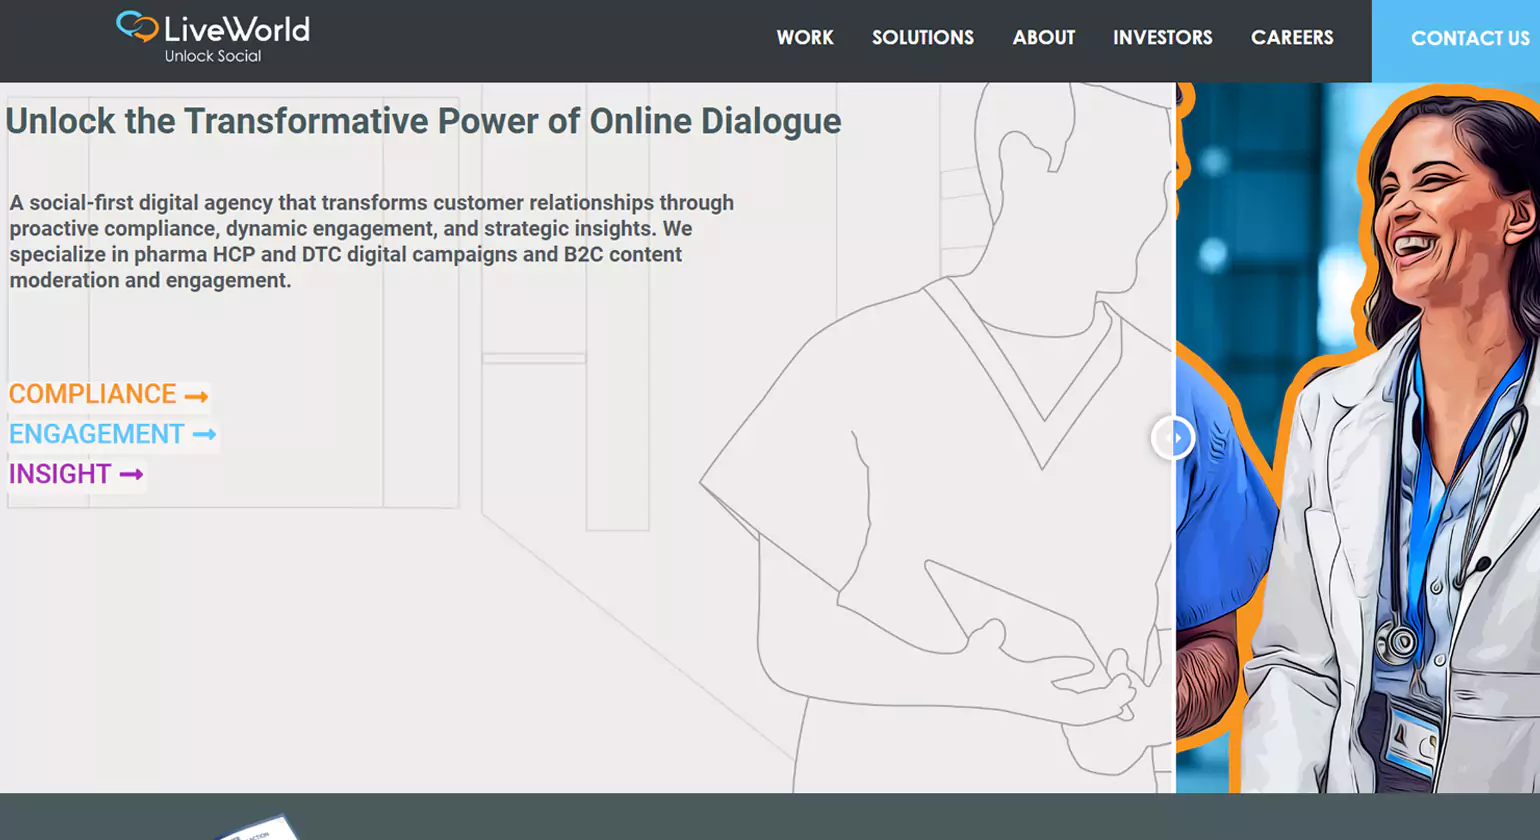This screenshot has width=1540, height=840.
Task: Click the LiveWorld speech bubble logo icon
Action: (x=137, y=26)
